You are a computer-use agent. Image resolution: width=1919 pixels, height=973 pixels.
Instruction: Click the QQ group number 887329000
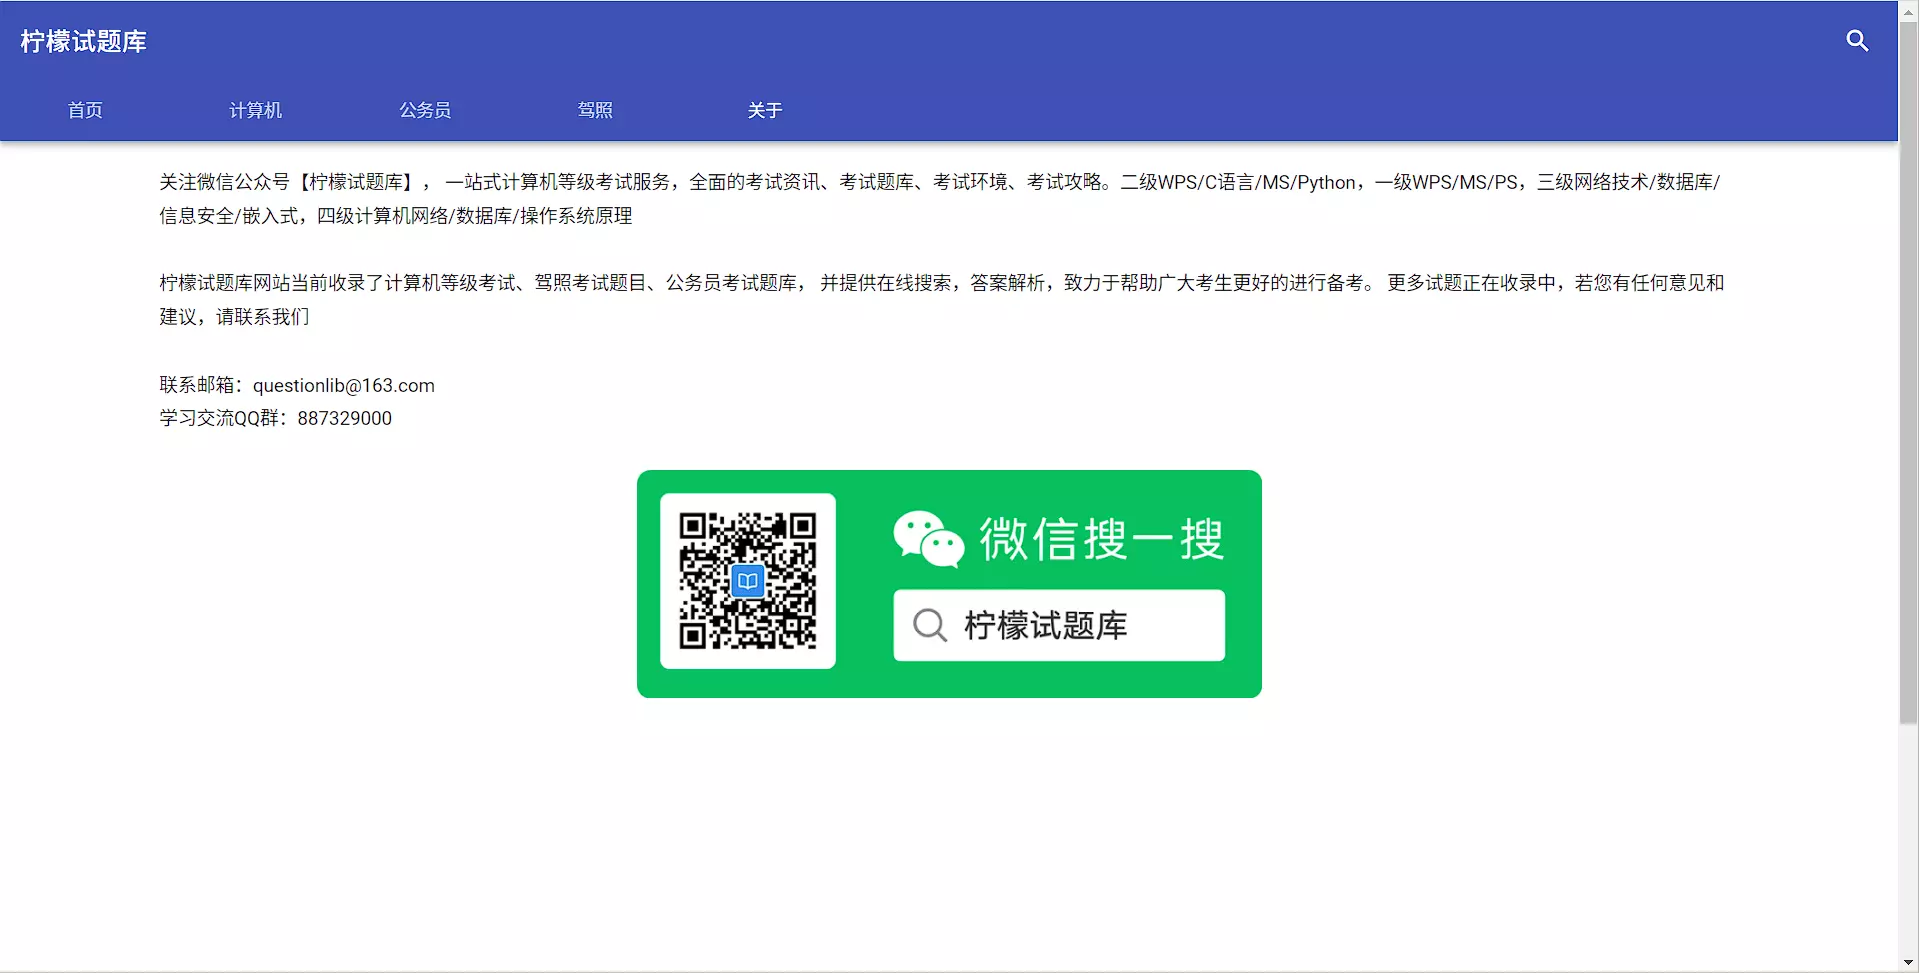coord(344,418)
